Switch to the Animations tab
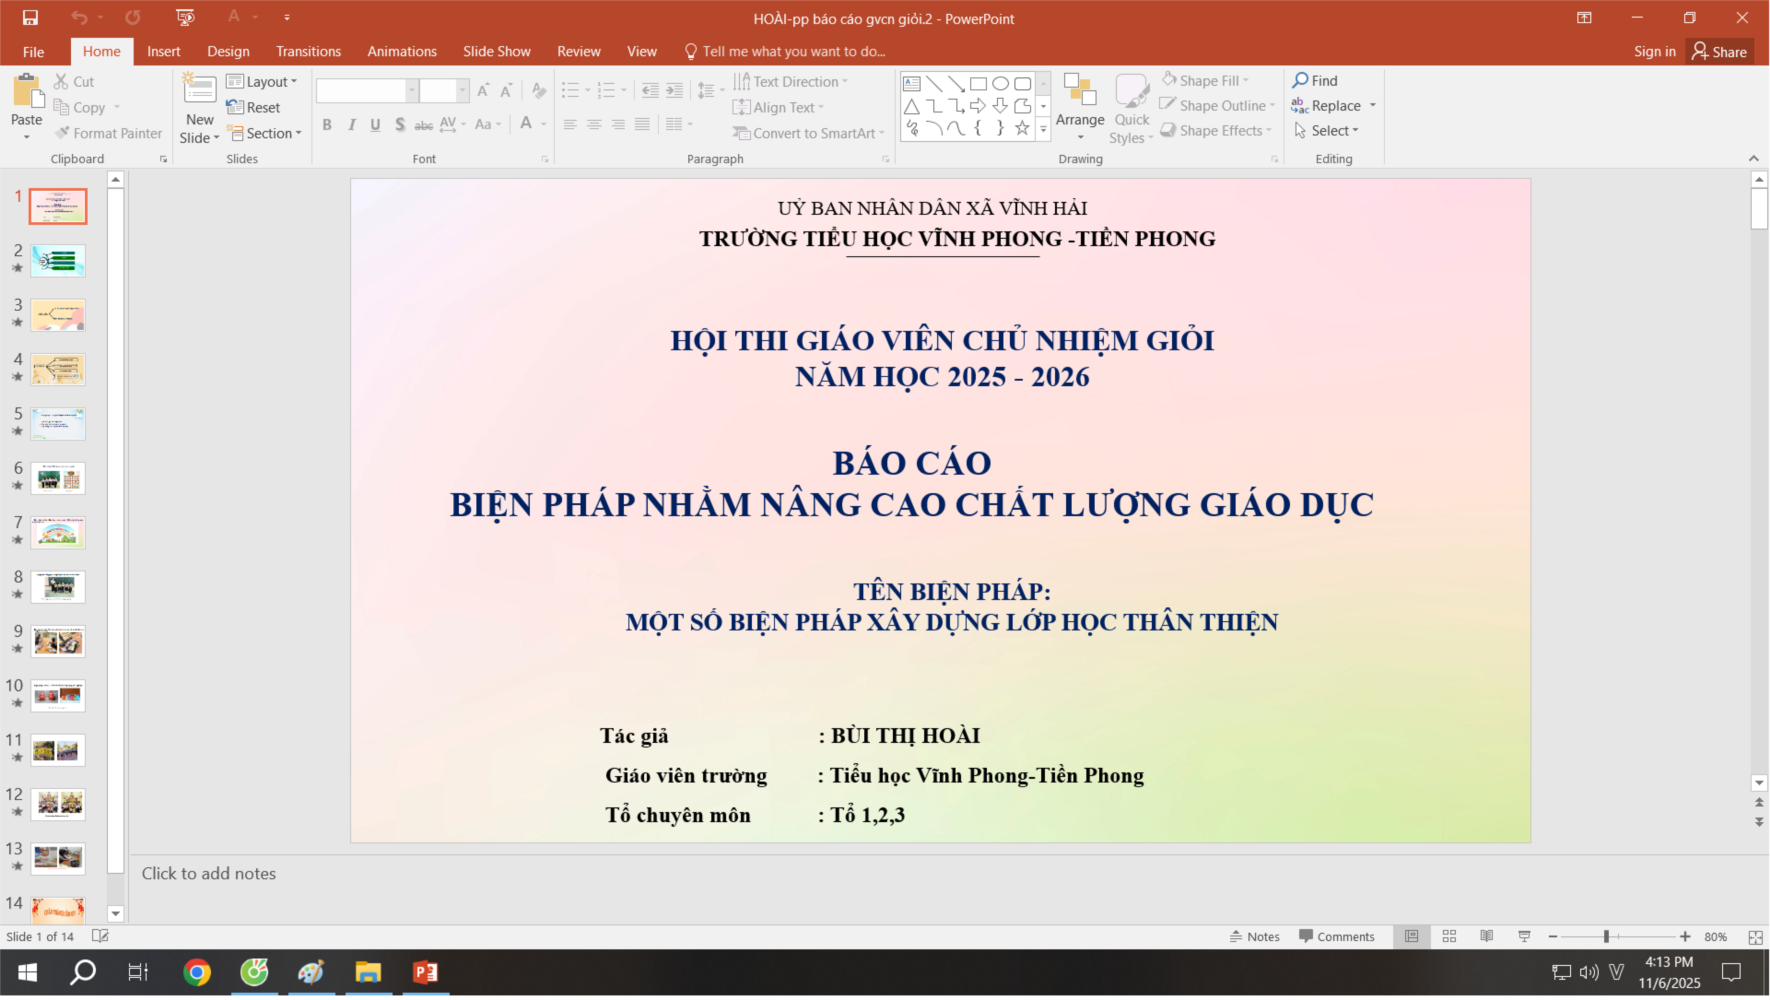Image resolution: width=1770 pixels, height=1000 pixels. (x=402, y=51)
